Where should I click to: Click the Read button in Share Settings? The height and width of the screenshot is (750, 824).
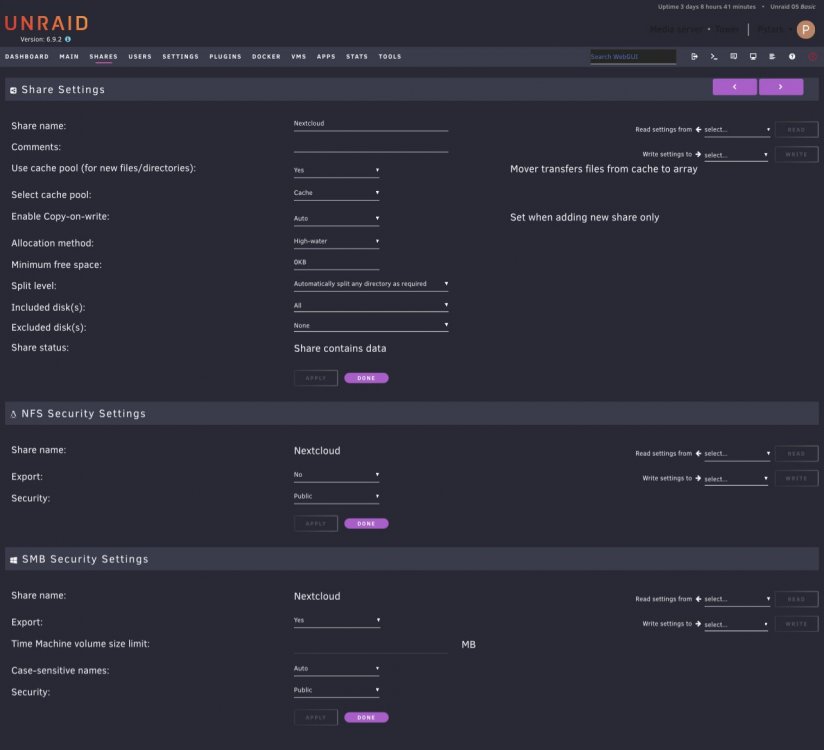796,130
